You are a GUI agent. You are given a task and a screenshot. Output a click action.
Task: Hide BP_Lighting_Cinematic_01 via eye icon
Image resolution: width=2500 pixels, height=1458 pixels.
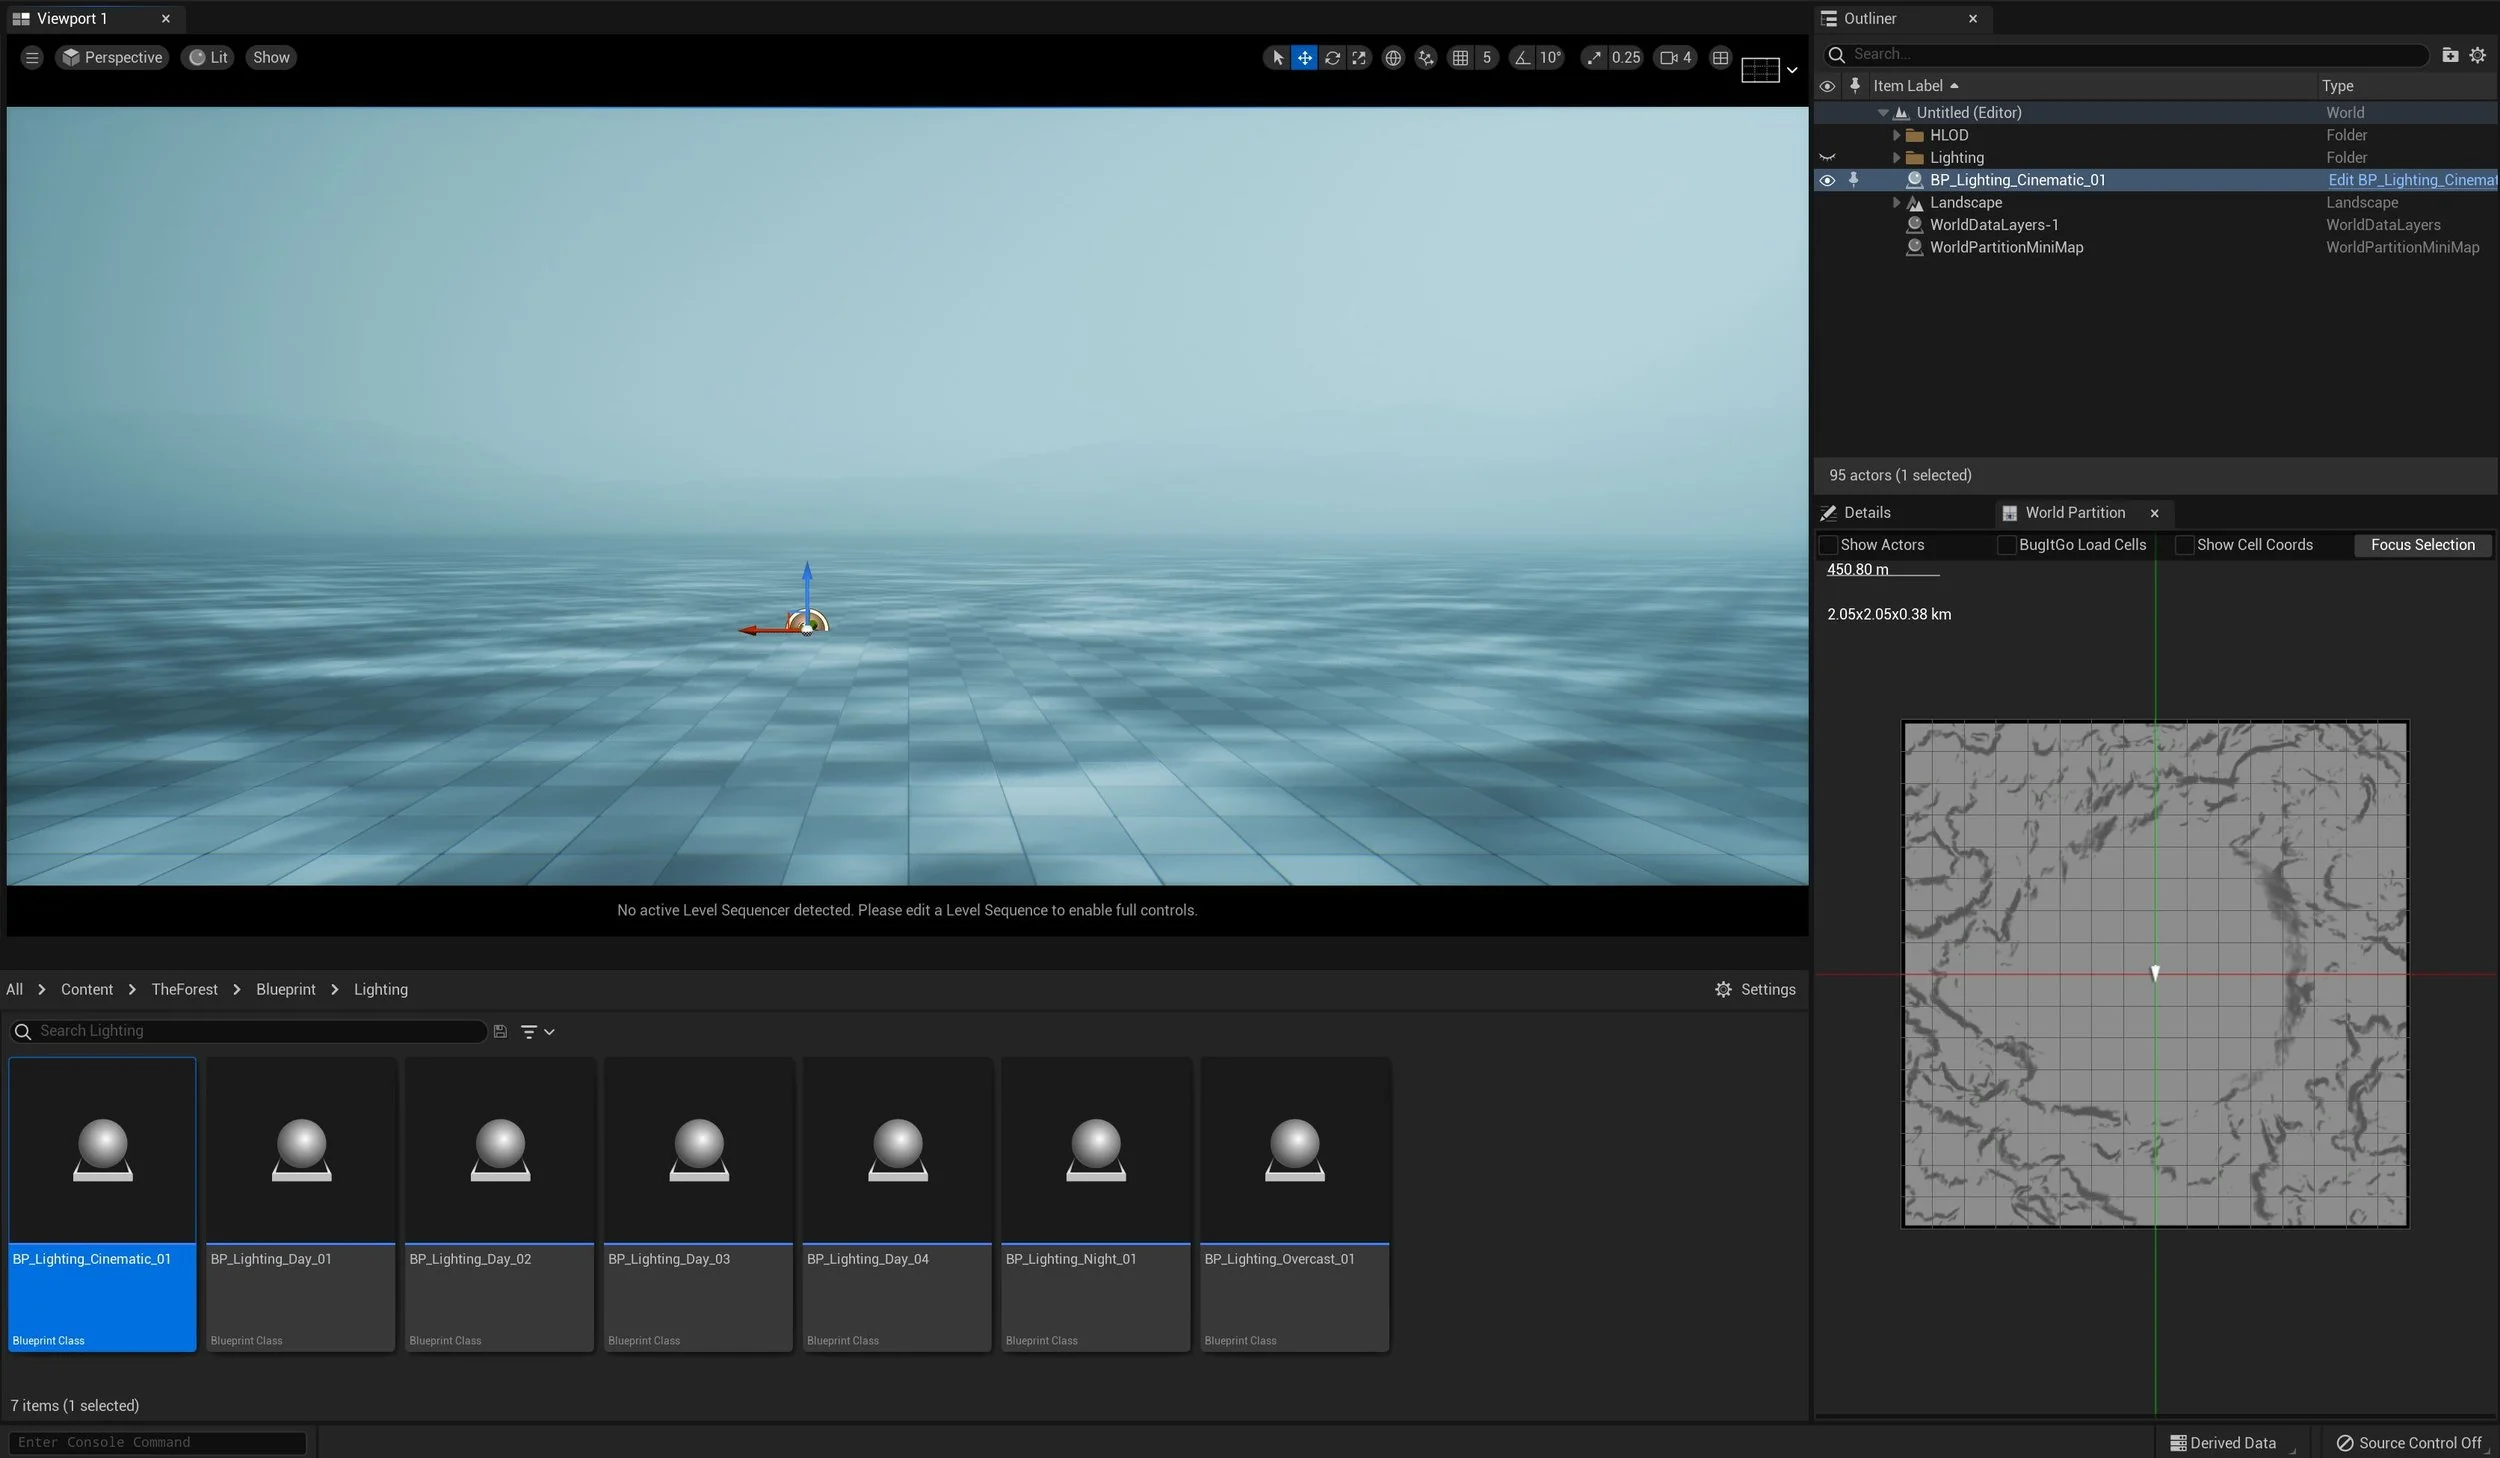(x=1827, y=181)
